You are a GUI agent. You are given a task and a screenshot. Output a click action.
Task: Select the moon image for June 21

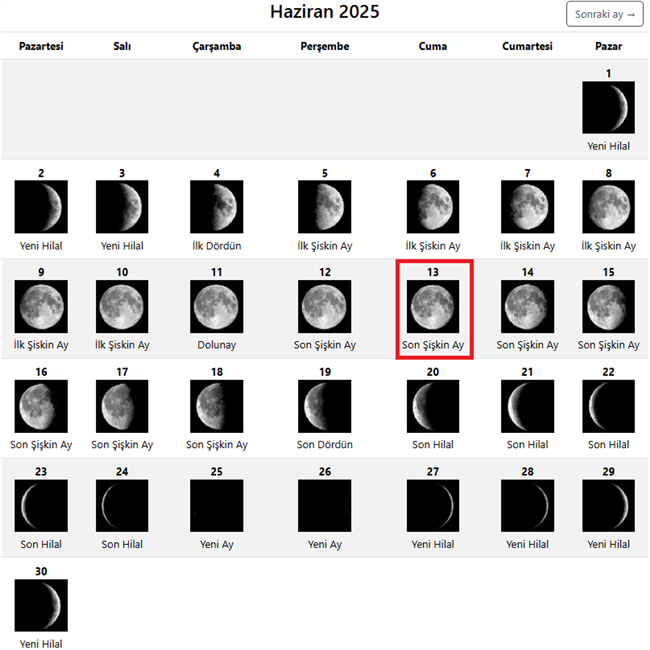(527, 406)
